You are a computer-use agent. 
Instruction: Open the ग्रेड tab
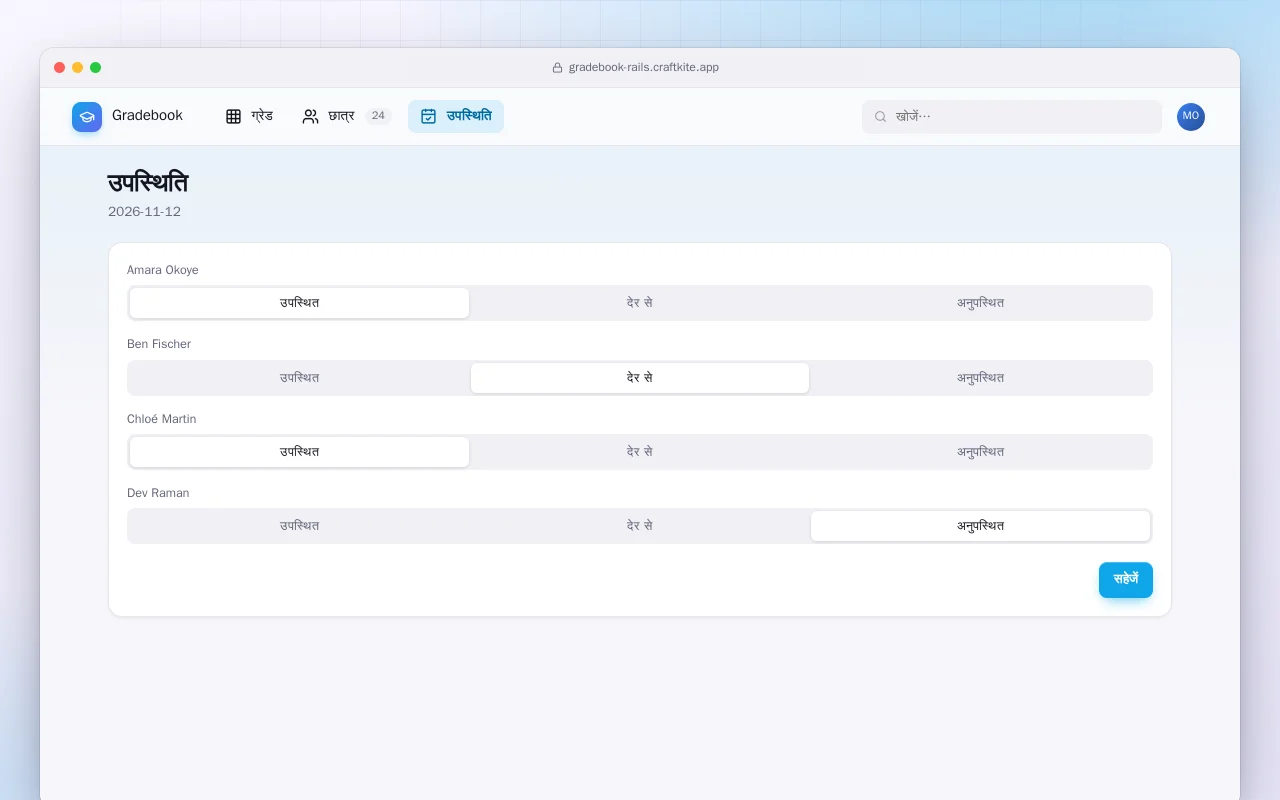coord(249,116)
